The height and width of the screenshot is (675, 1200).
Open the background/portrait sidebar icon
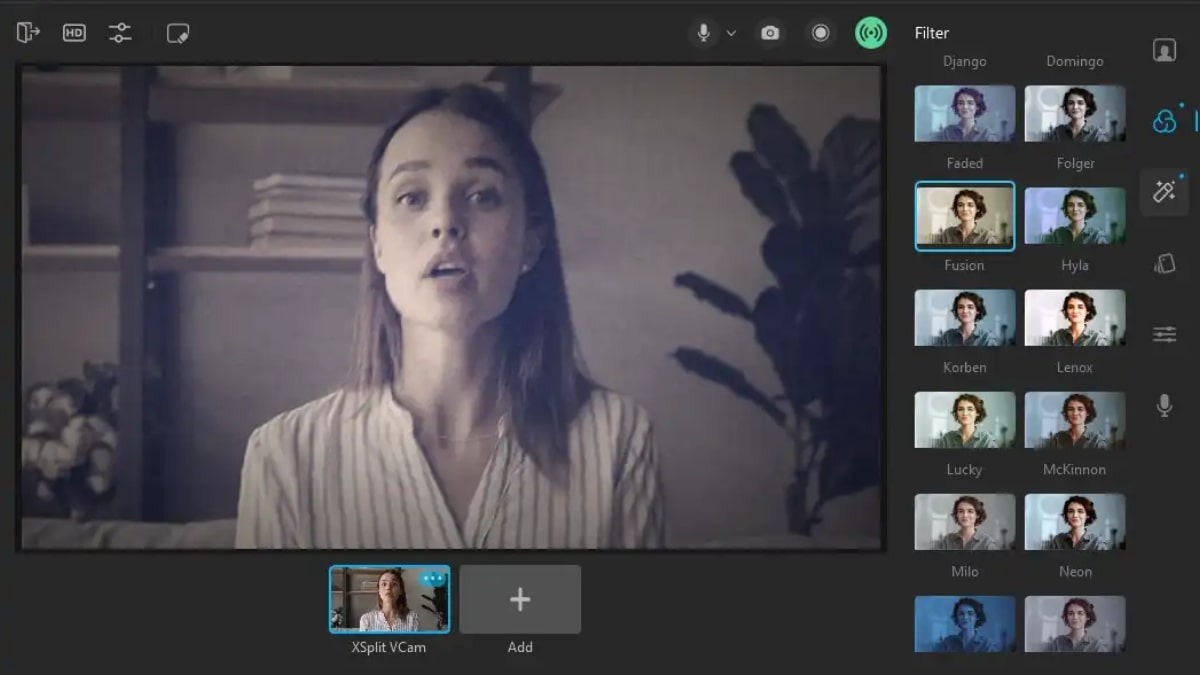click(x=1164, y=50)
